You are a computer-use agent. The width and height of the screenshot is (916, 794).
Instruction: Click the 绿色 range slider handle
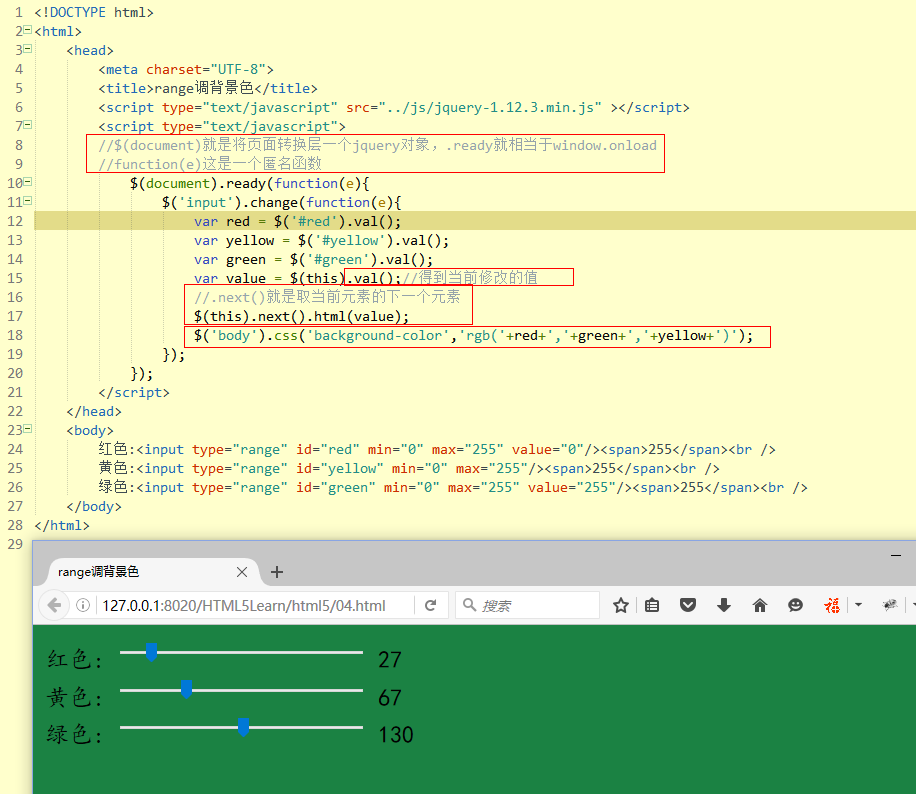(x=243, y=727)
